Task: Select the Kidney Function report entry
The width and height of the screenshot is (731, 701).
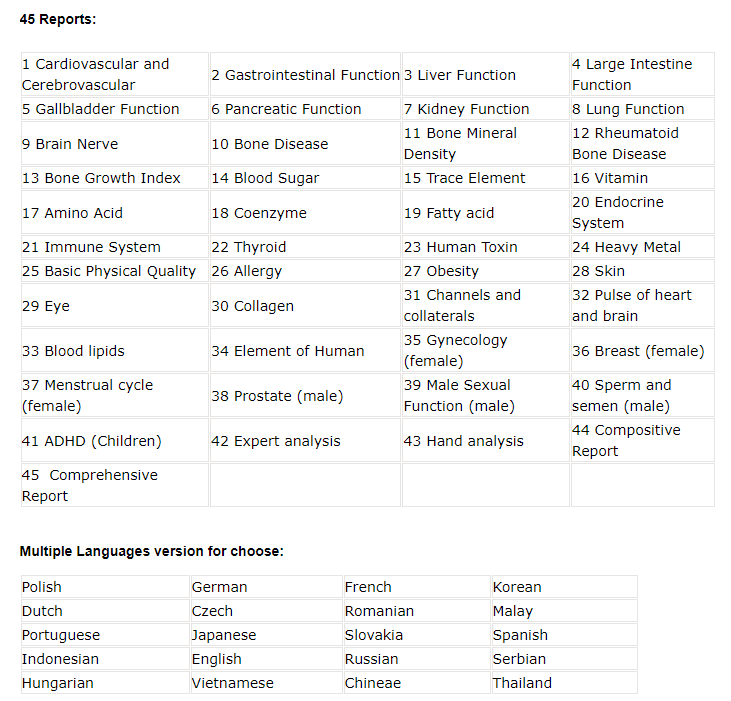Action: (485, 109)
